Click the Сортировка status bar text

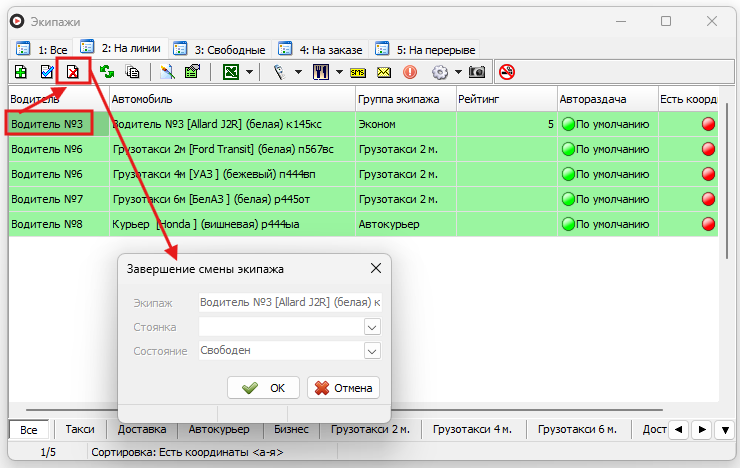point(187,452)
